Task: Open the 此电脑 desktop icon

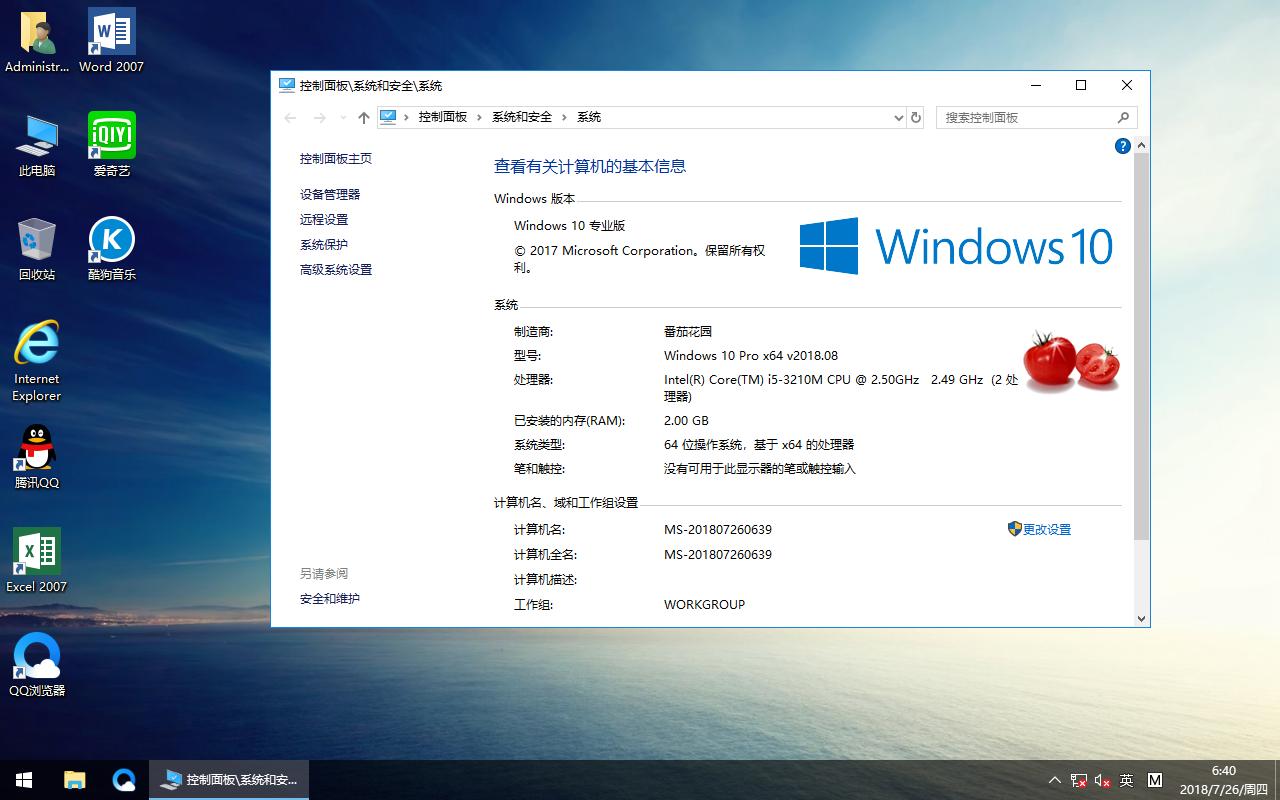Action: coord(37,146)
